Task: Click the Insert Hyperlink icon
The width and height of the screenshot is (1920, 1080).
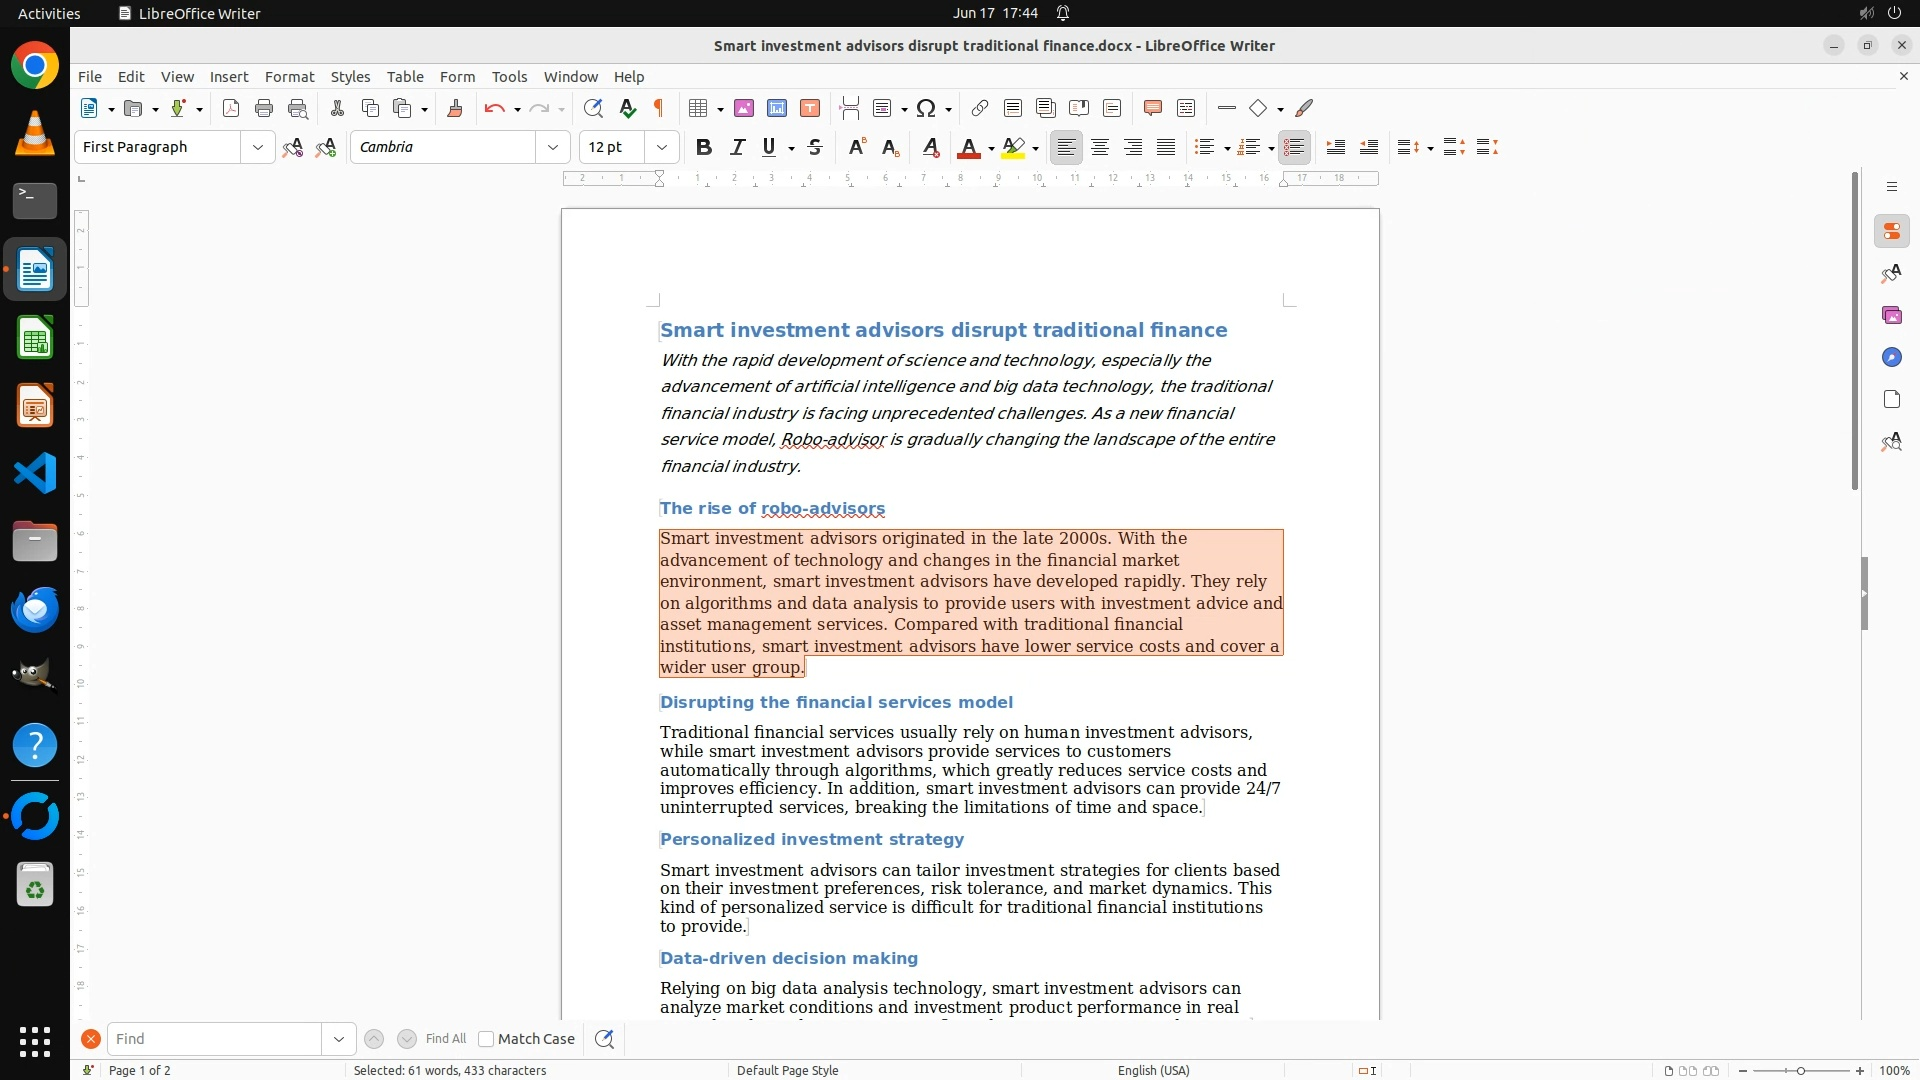Action: 980,108
